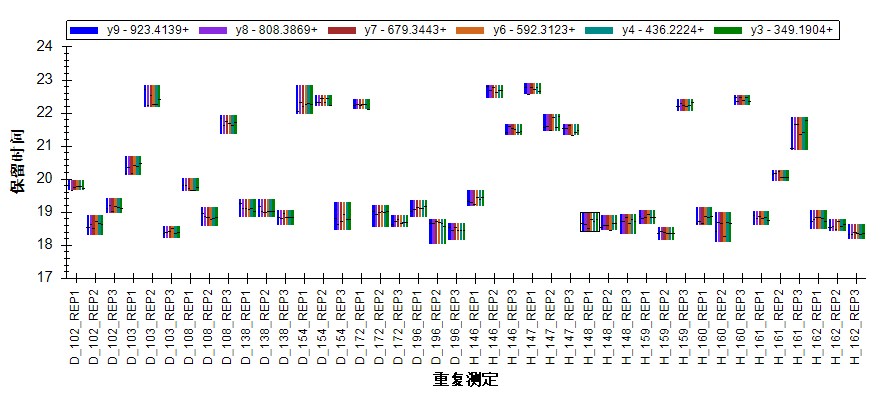
Task: Click the x-axis title 重复测定
Action: 466,381
